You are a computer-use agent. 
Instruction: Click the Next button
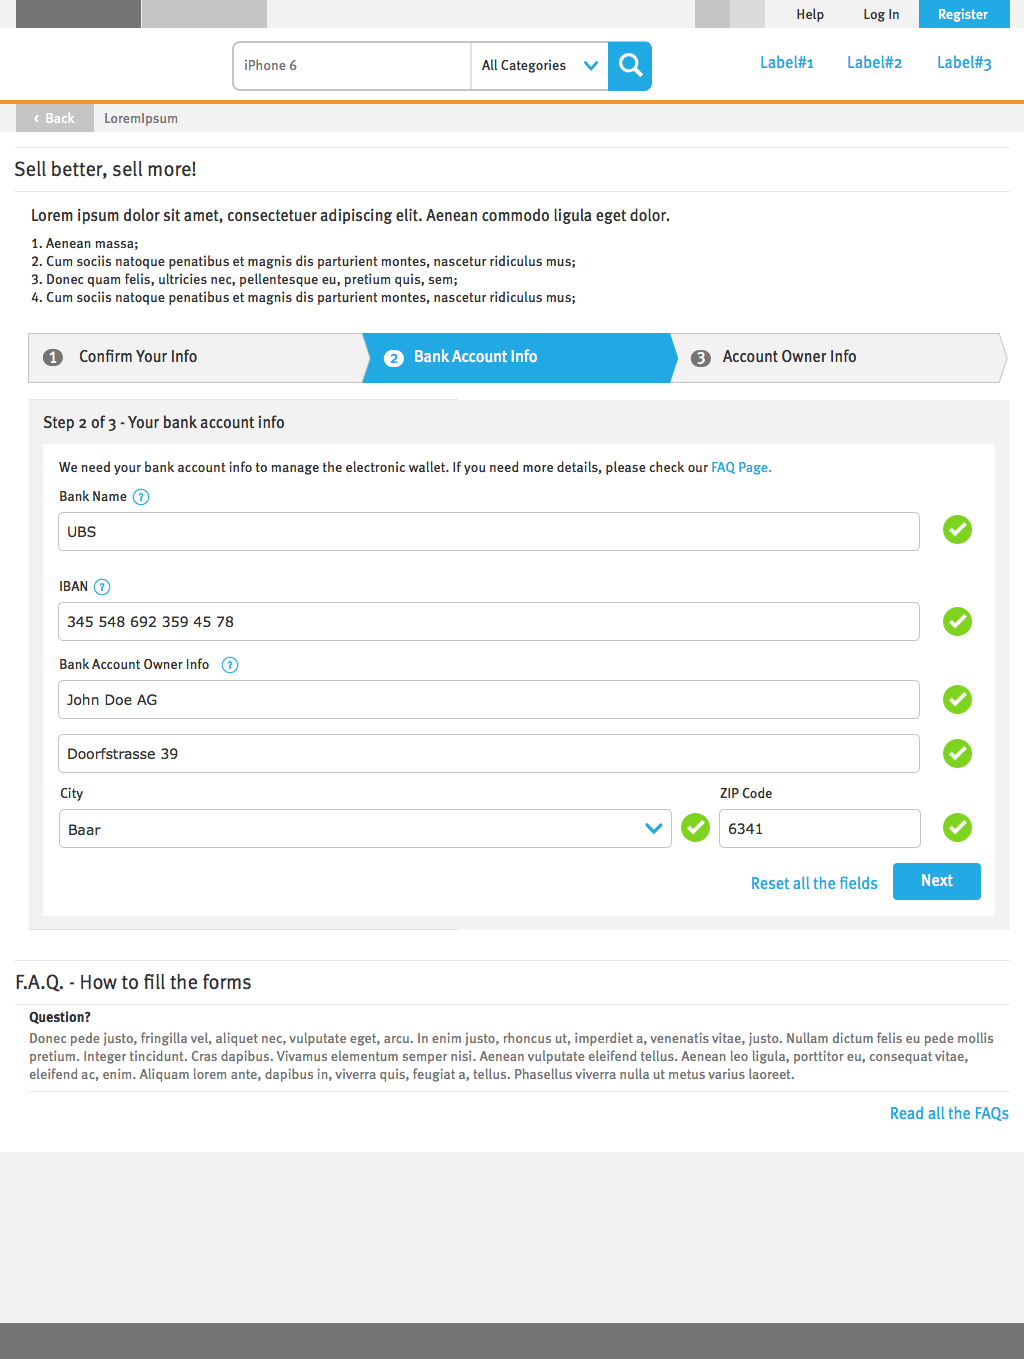point(937,881)
